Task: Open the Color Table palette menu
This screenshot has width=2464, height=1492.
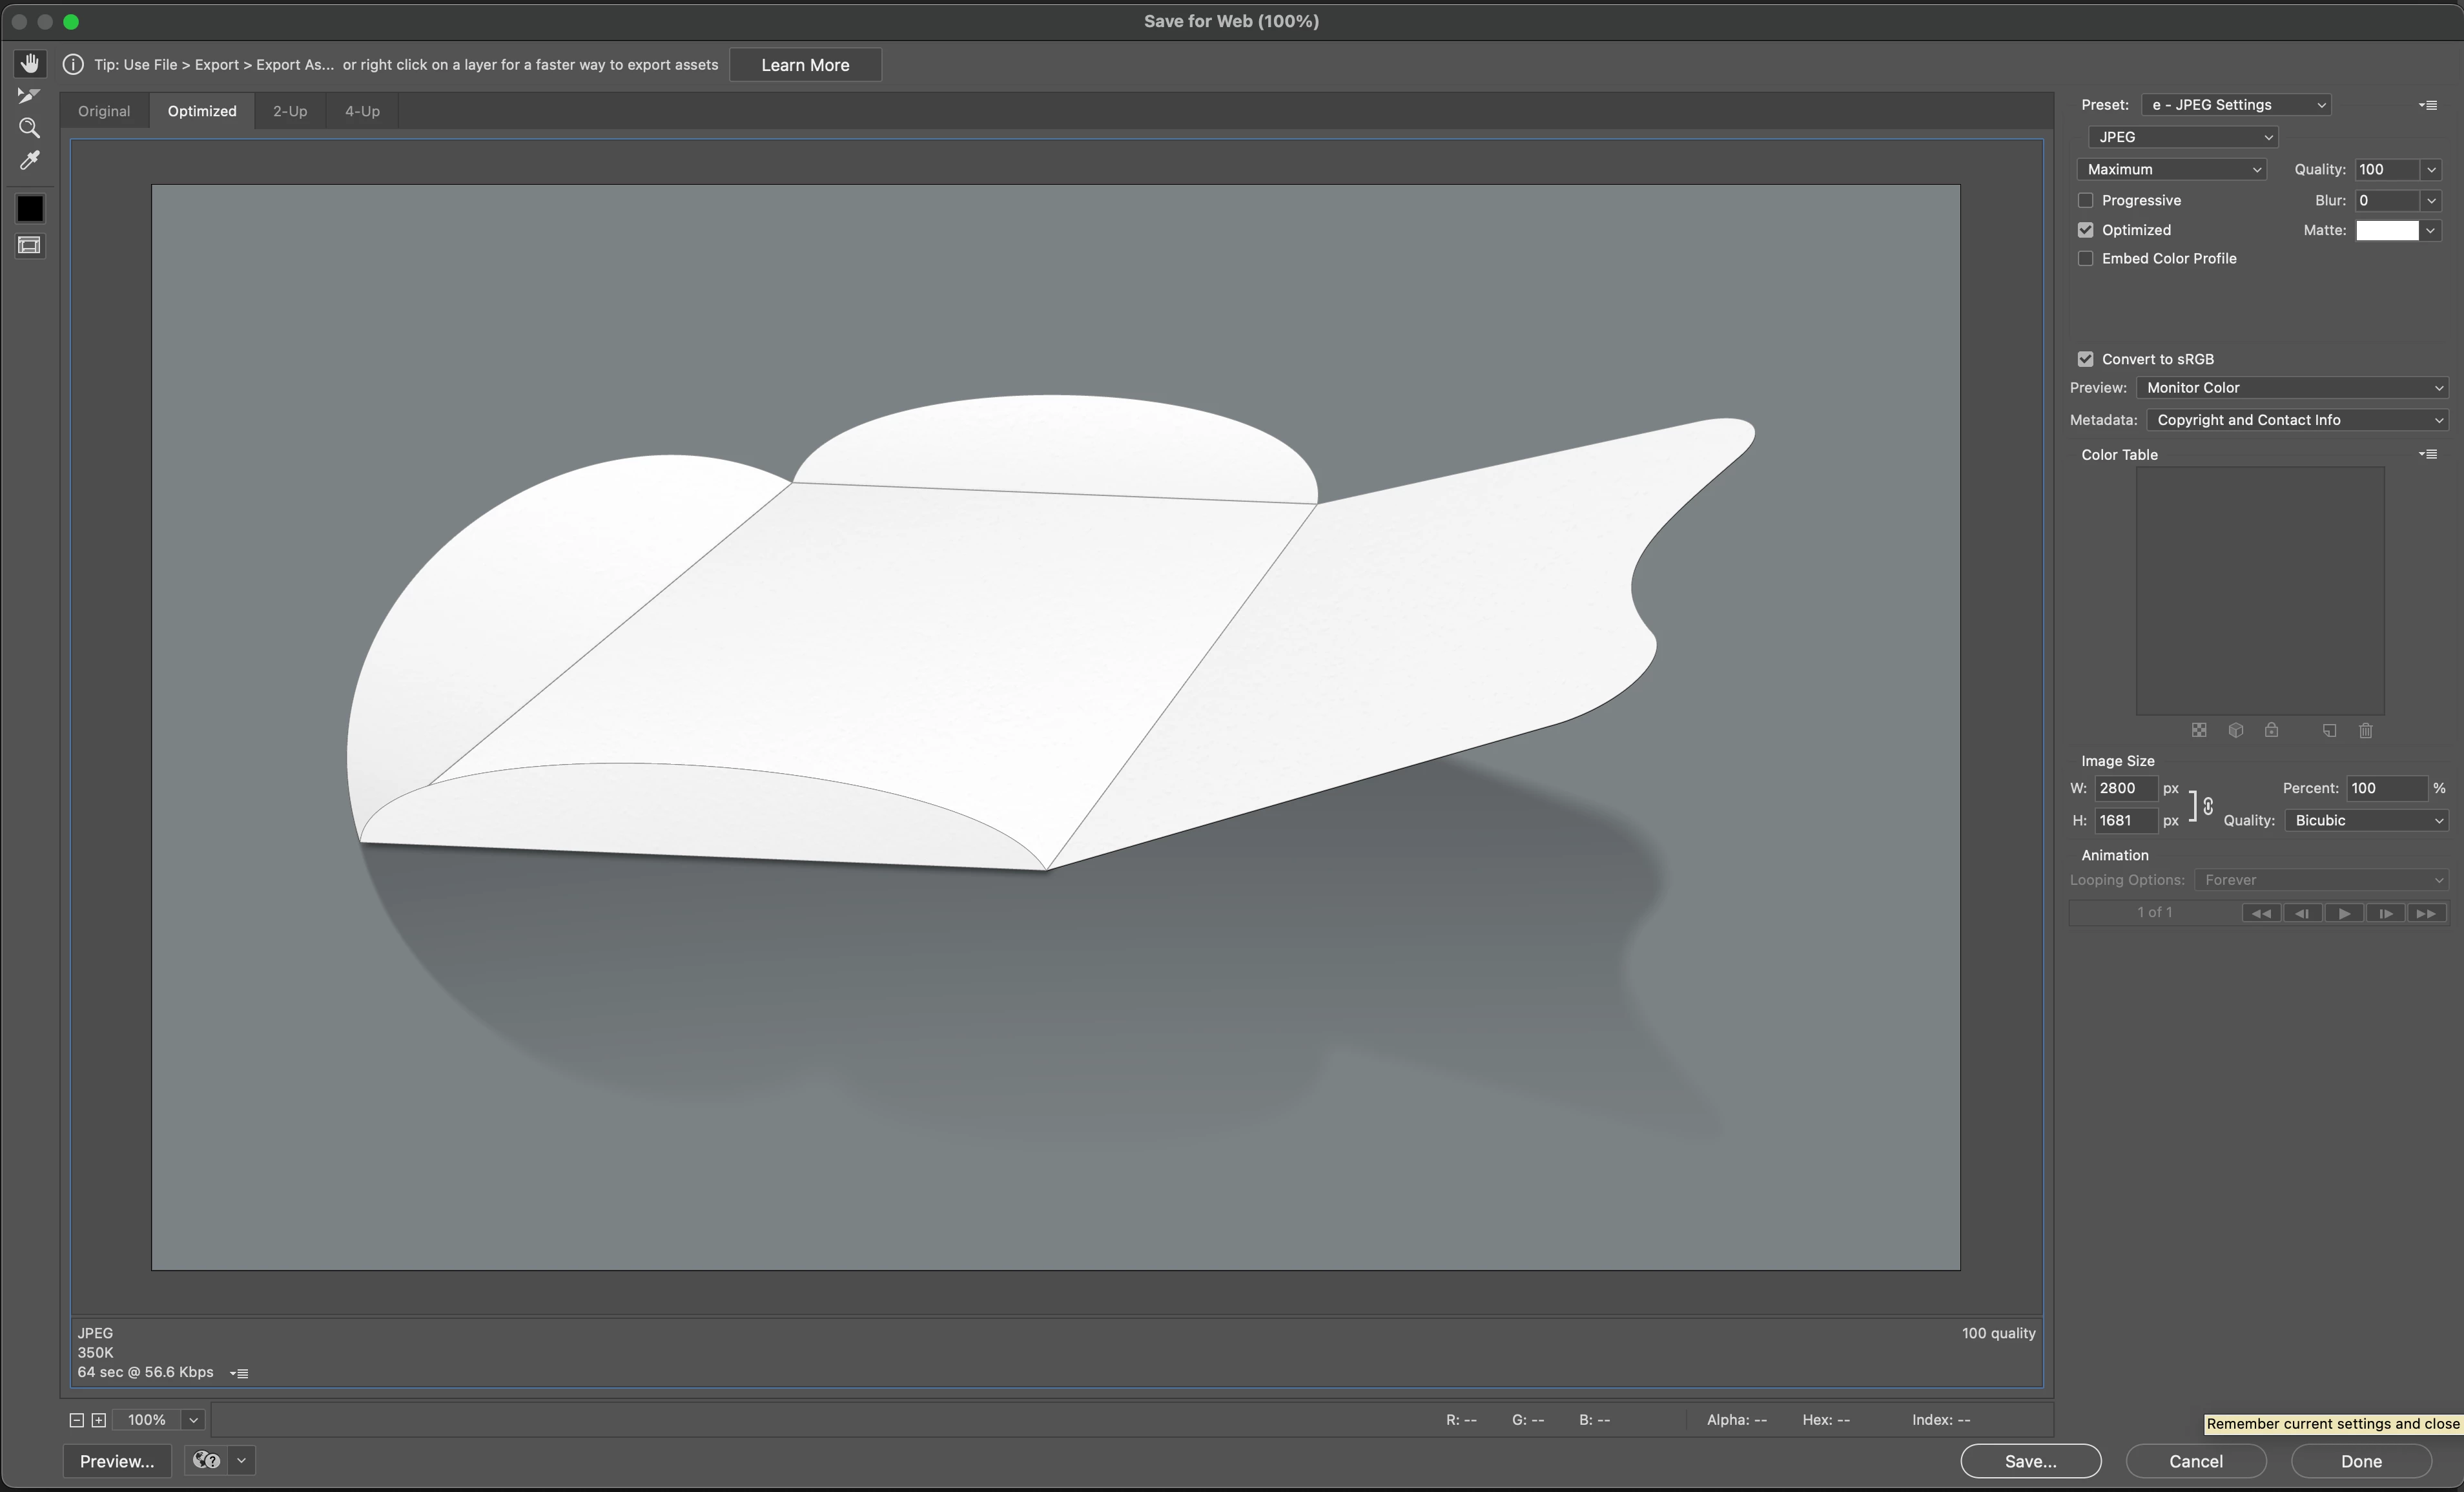Action: click(x=2427, y=454)
